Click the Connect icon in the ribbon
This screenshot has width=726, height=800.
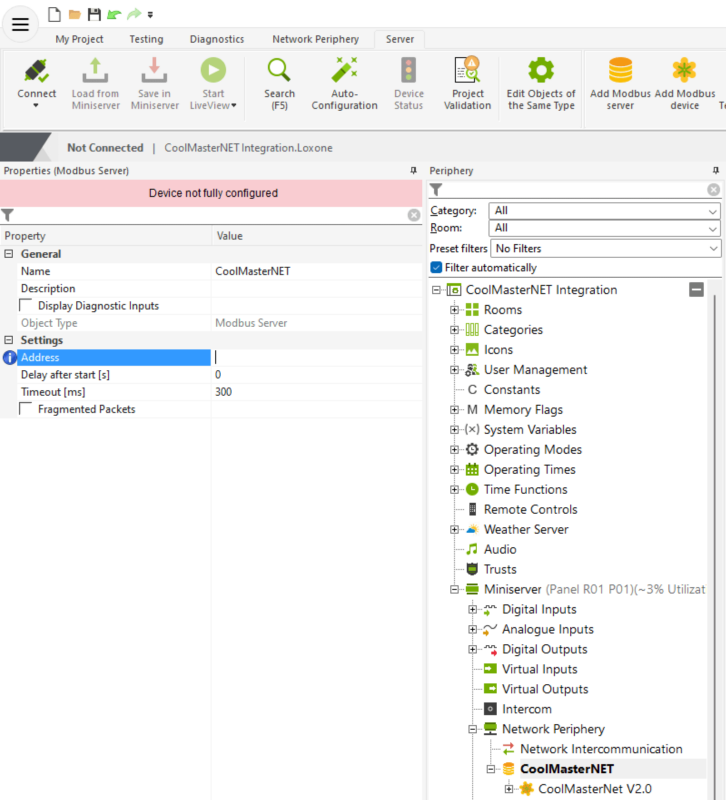(x=36, y=72)
